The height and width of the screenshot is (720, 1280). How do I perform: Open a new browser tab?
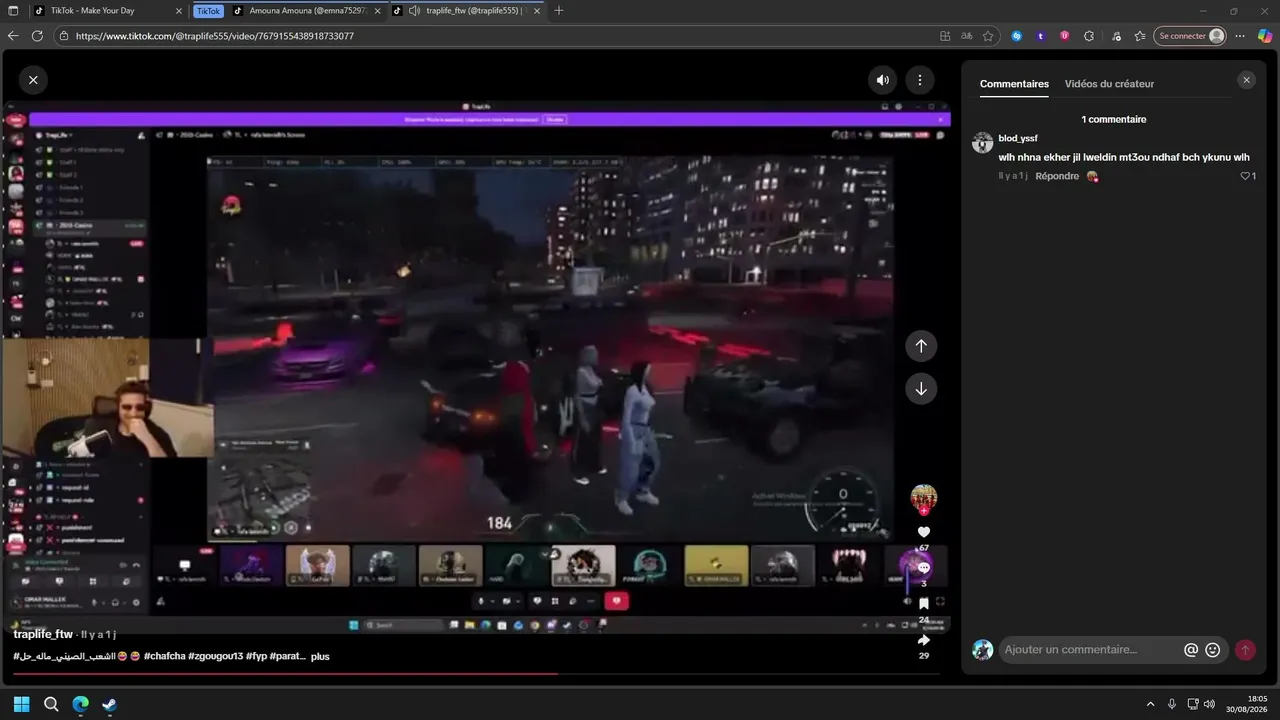558,11
